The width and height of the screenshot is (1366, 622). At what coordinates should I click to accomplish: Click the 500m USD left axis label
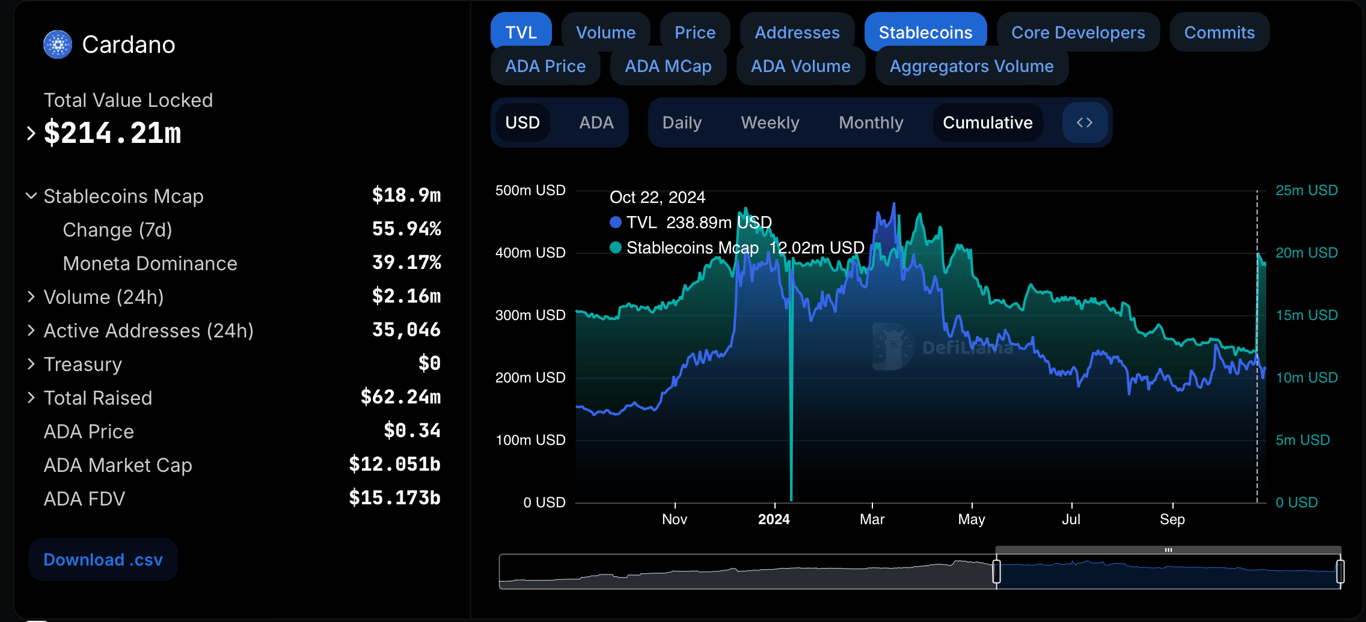coord(531,190)
